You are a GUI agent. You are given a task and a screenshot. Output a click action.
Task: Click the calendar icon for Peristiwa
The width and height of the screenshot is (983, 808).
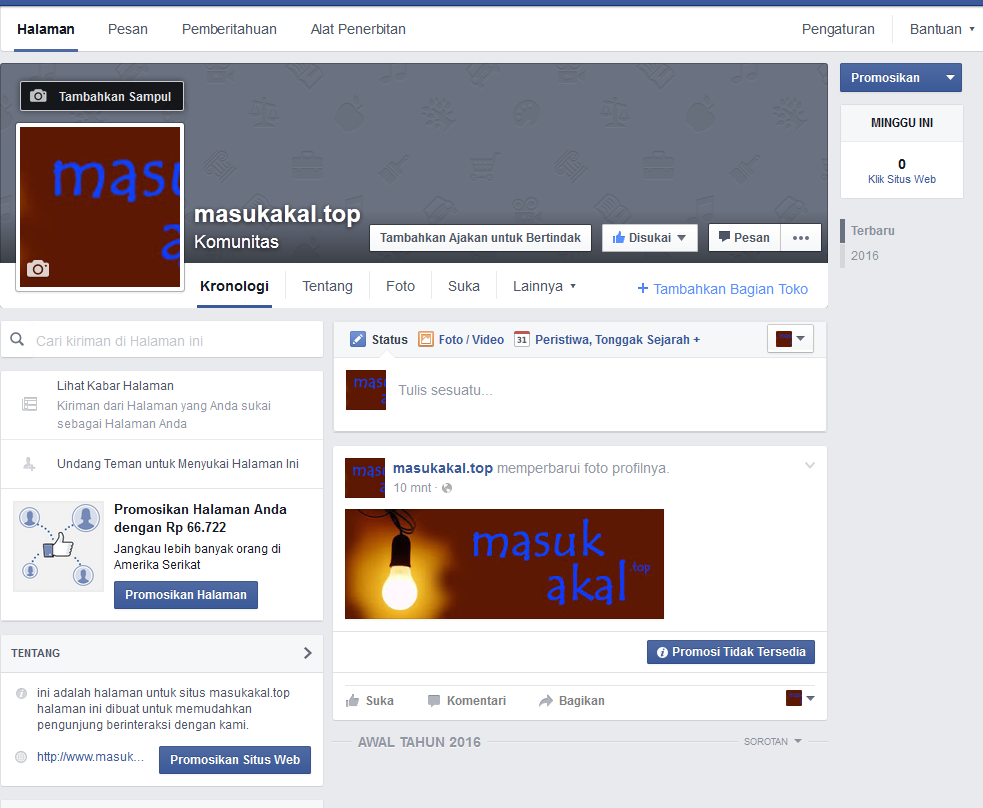[x=522, y=339]
